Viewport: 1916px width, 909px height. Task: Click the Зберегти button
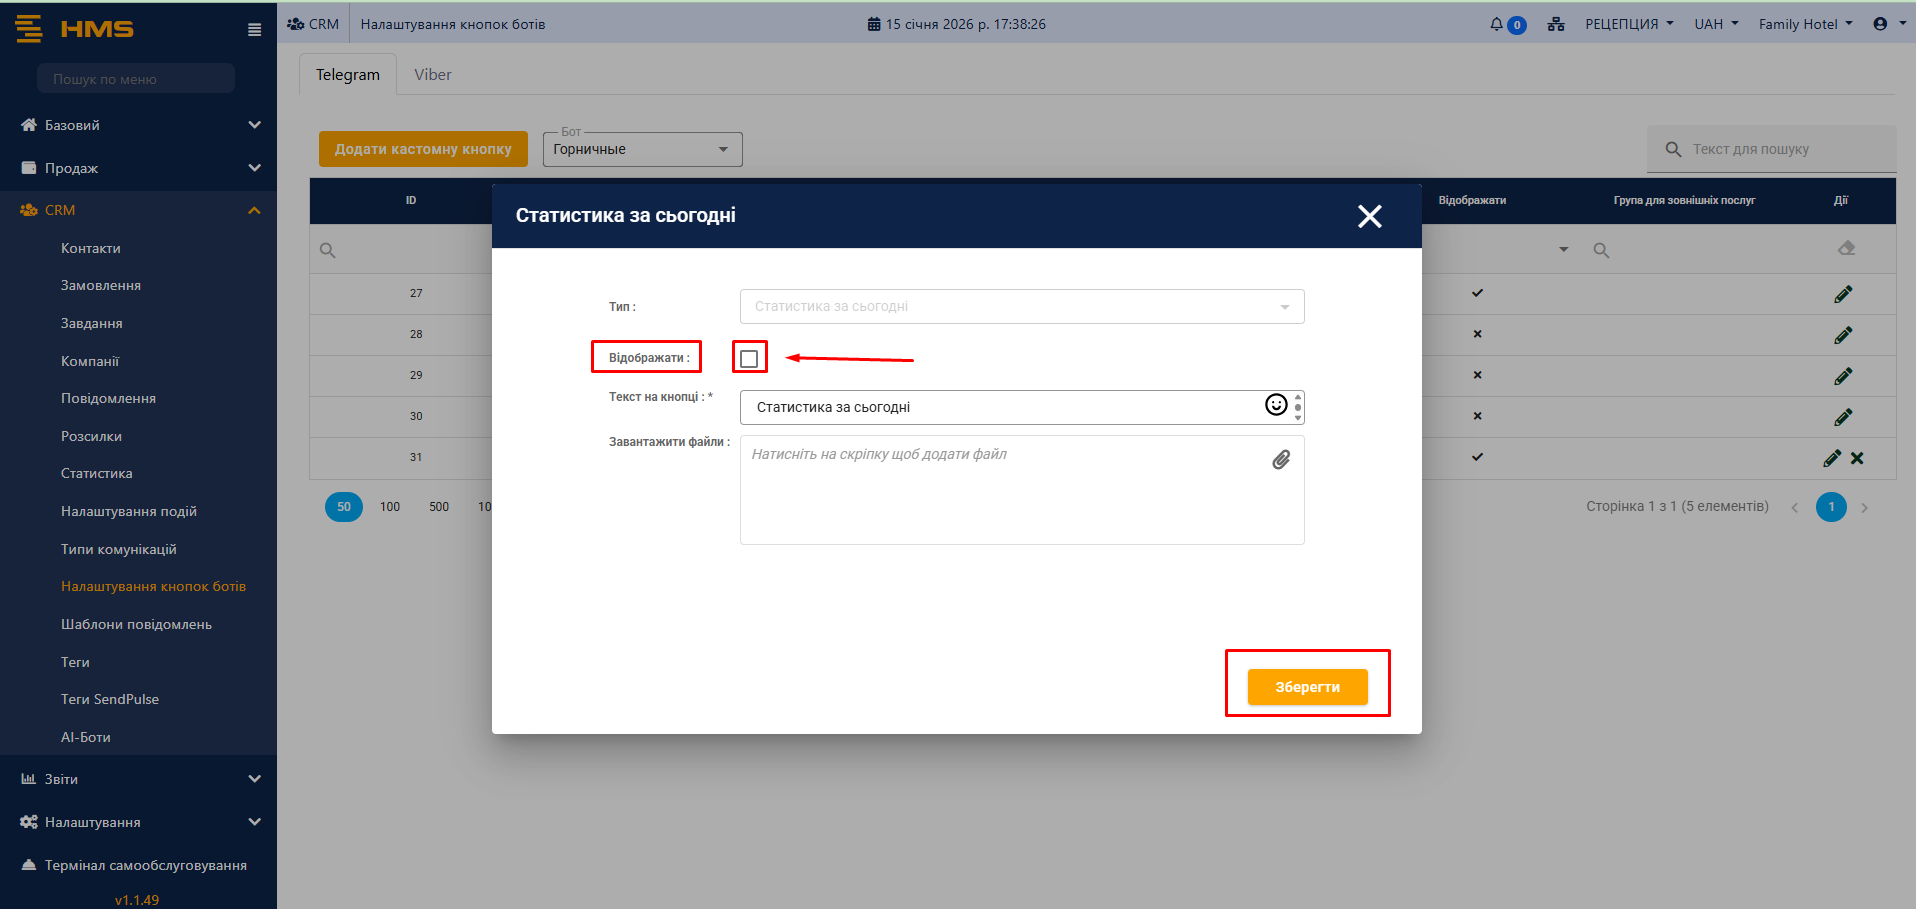[x=1307, y=687]
